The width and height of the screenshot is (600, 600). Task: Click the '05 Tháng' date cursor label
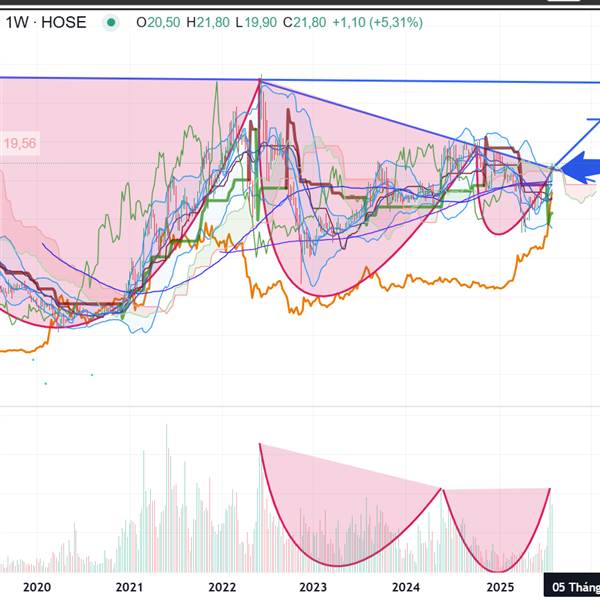(572, 586)
